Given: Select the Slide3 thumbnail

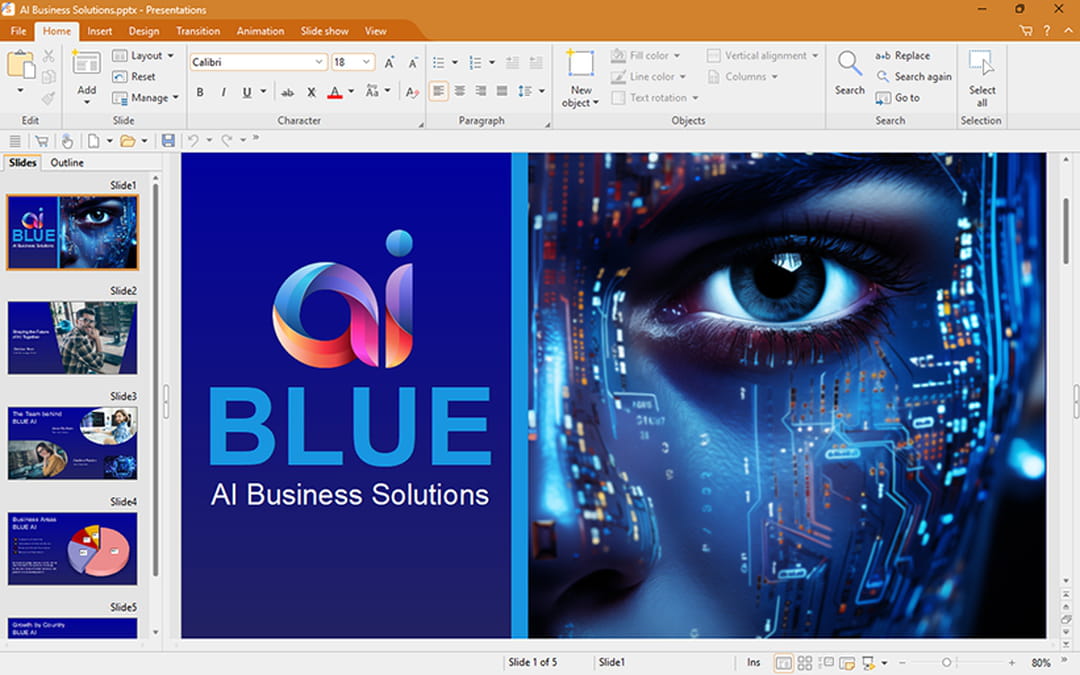Looking at the screenshot, I should pos(72,443).
